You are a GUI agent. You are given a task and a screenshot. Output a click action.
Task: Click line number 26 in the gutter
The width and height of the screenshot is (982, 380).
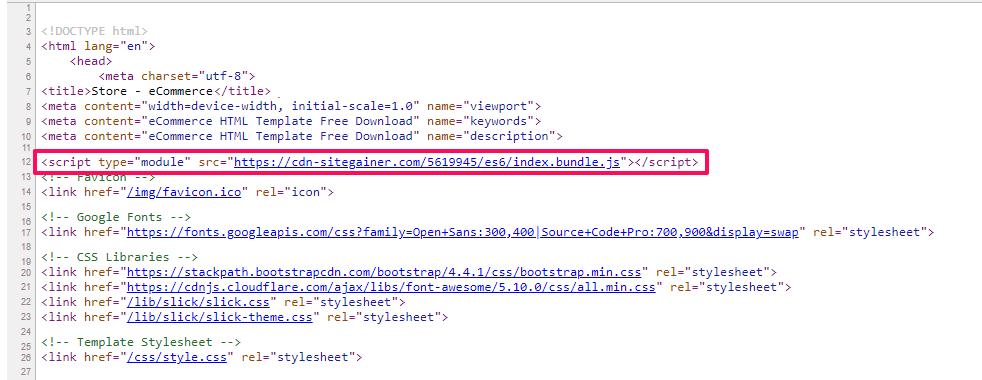pos(26,358)
